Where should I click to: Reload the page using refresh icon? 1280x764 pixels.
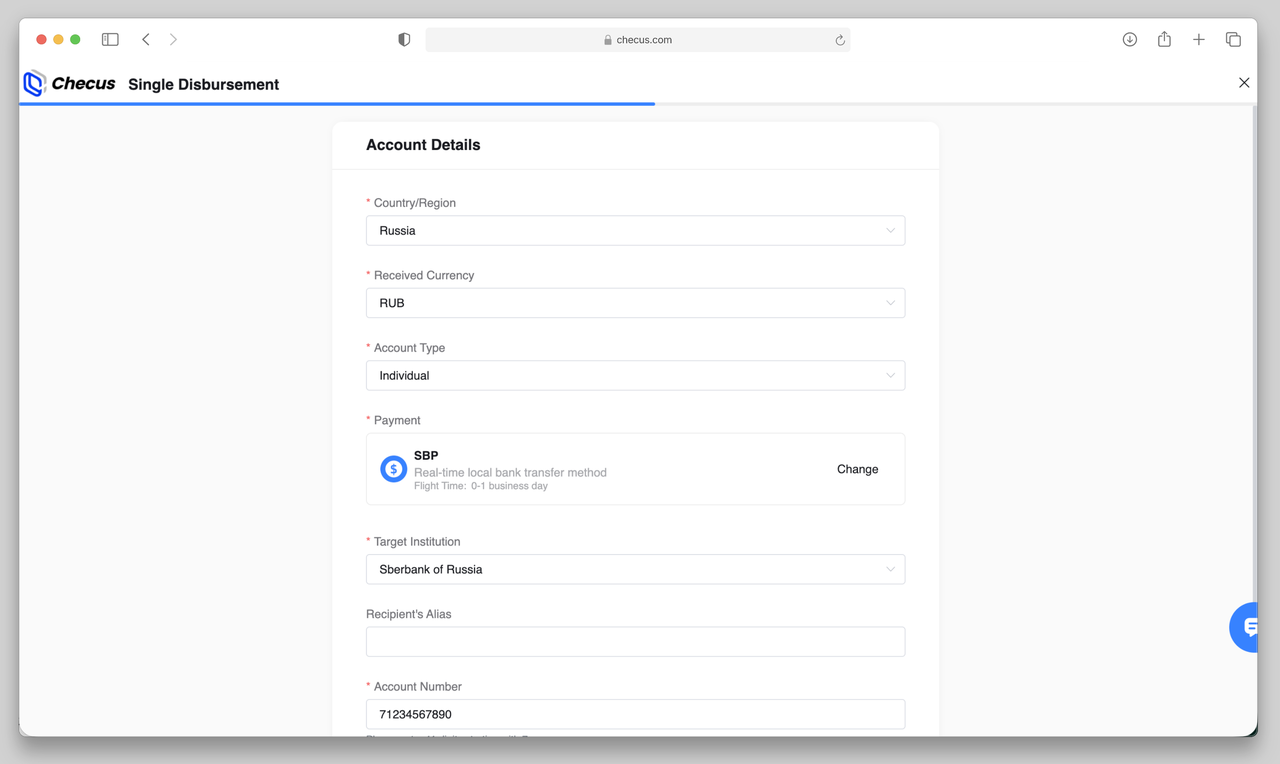tap(840, 40)
